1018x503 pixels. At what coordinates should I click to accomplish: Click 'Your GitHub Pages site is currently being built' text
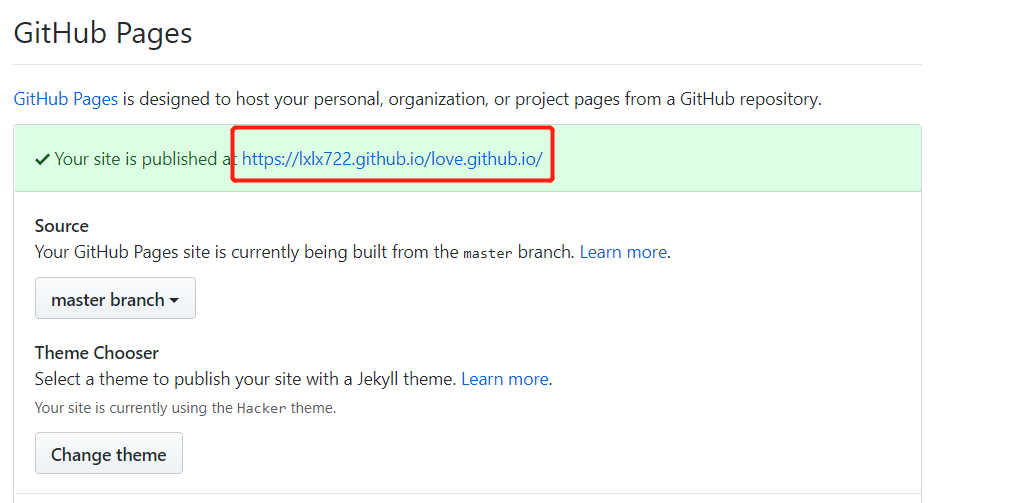[x=305, y=252]
